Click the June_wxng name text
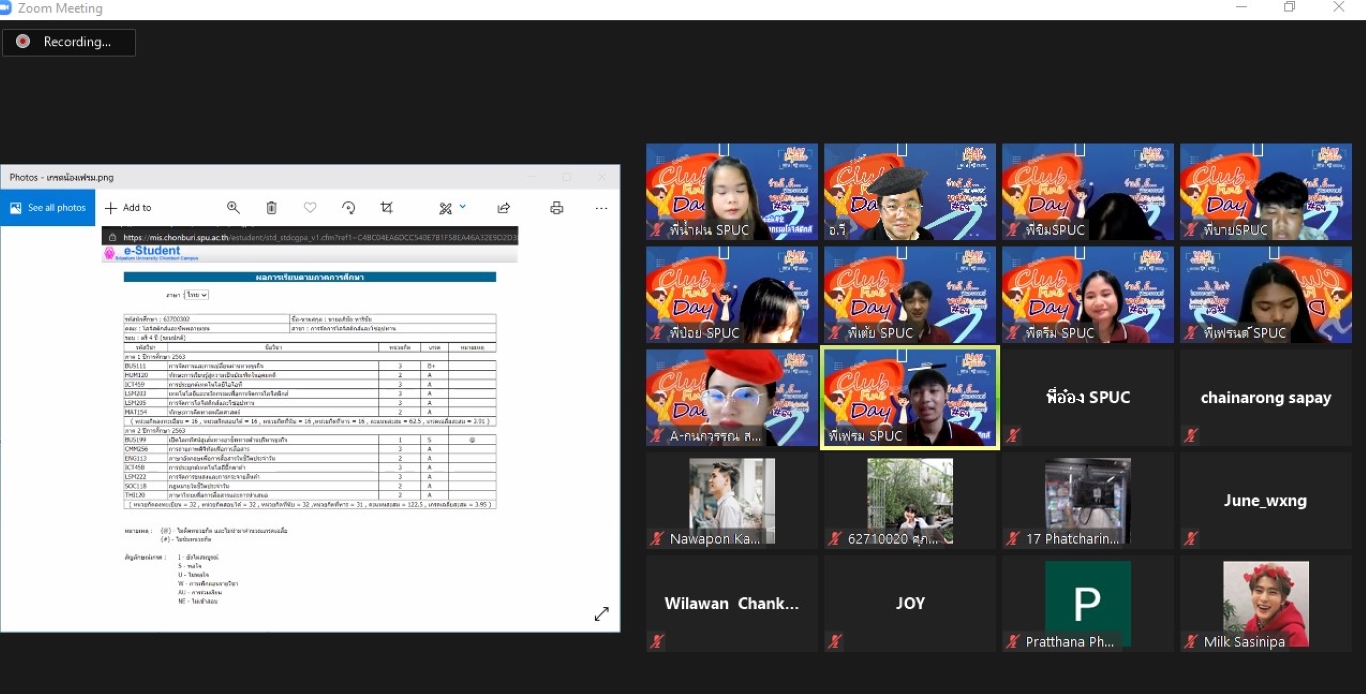Viewport: 1366px width, 694px height. [1266, 501]
